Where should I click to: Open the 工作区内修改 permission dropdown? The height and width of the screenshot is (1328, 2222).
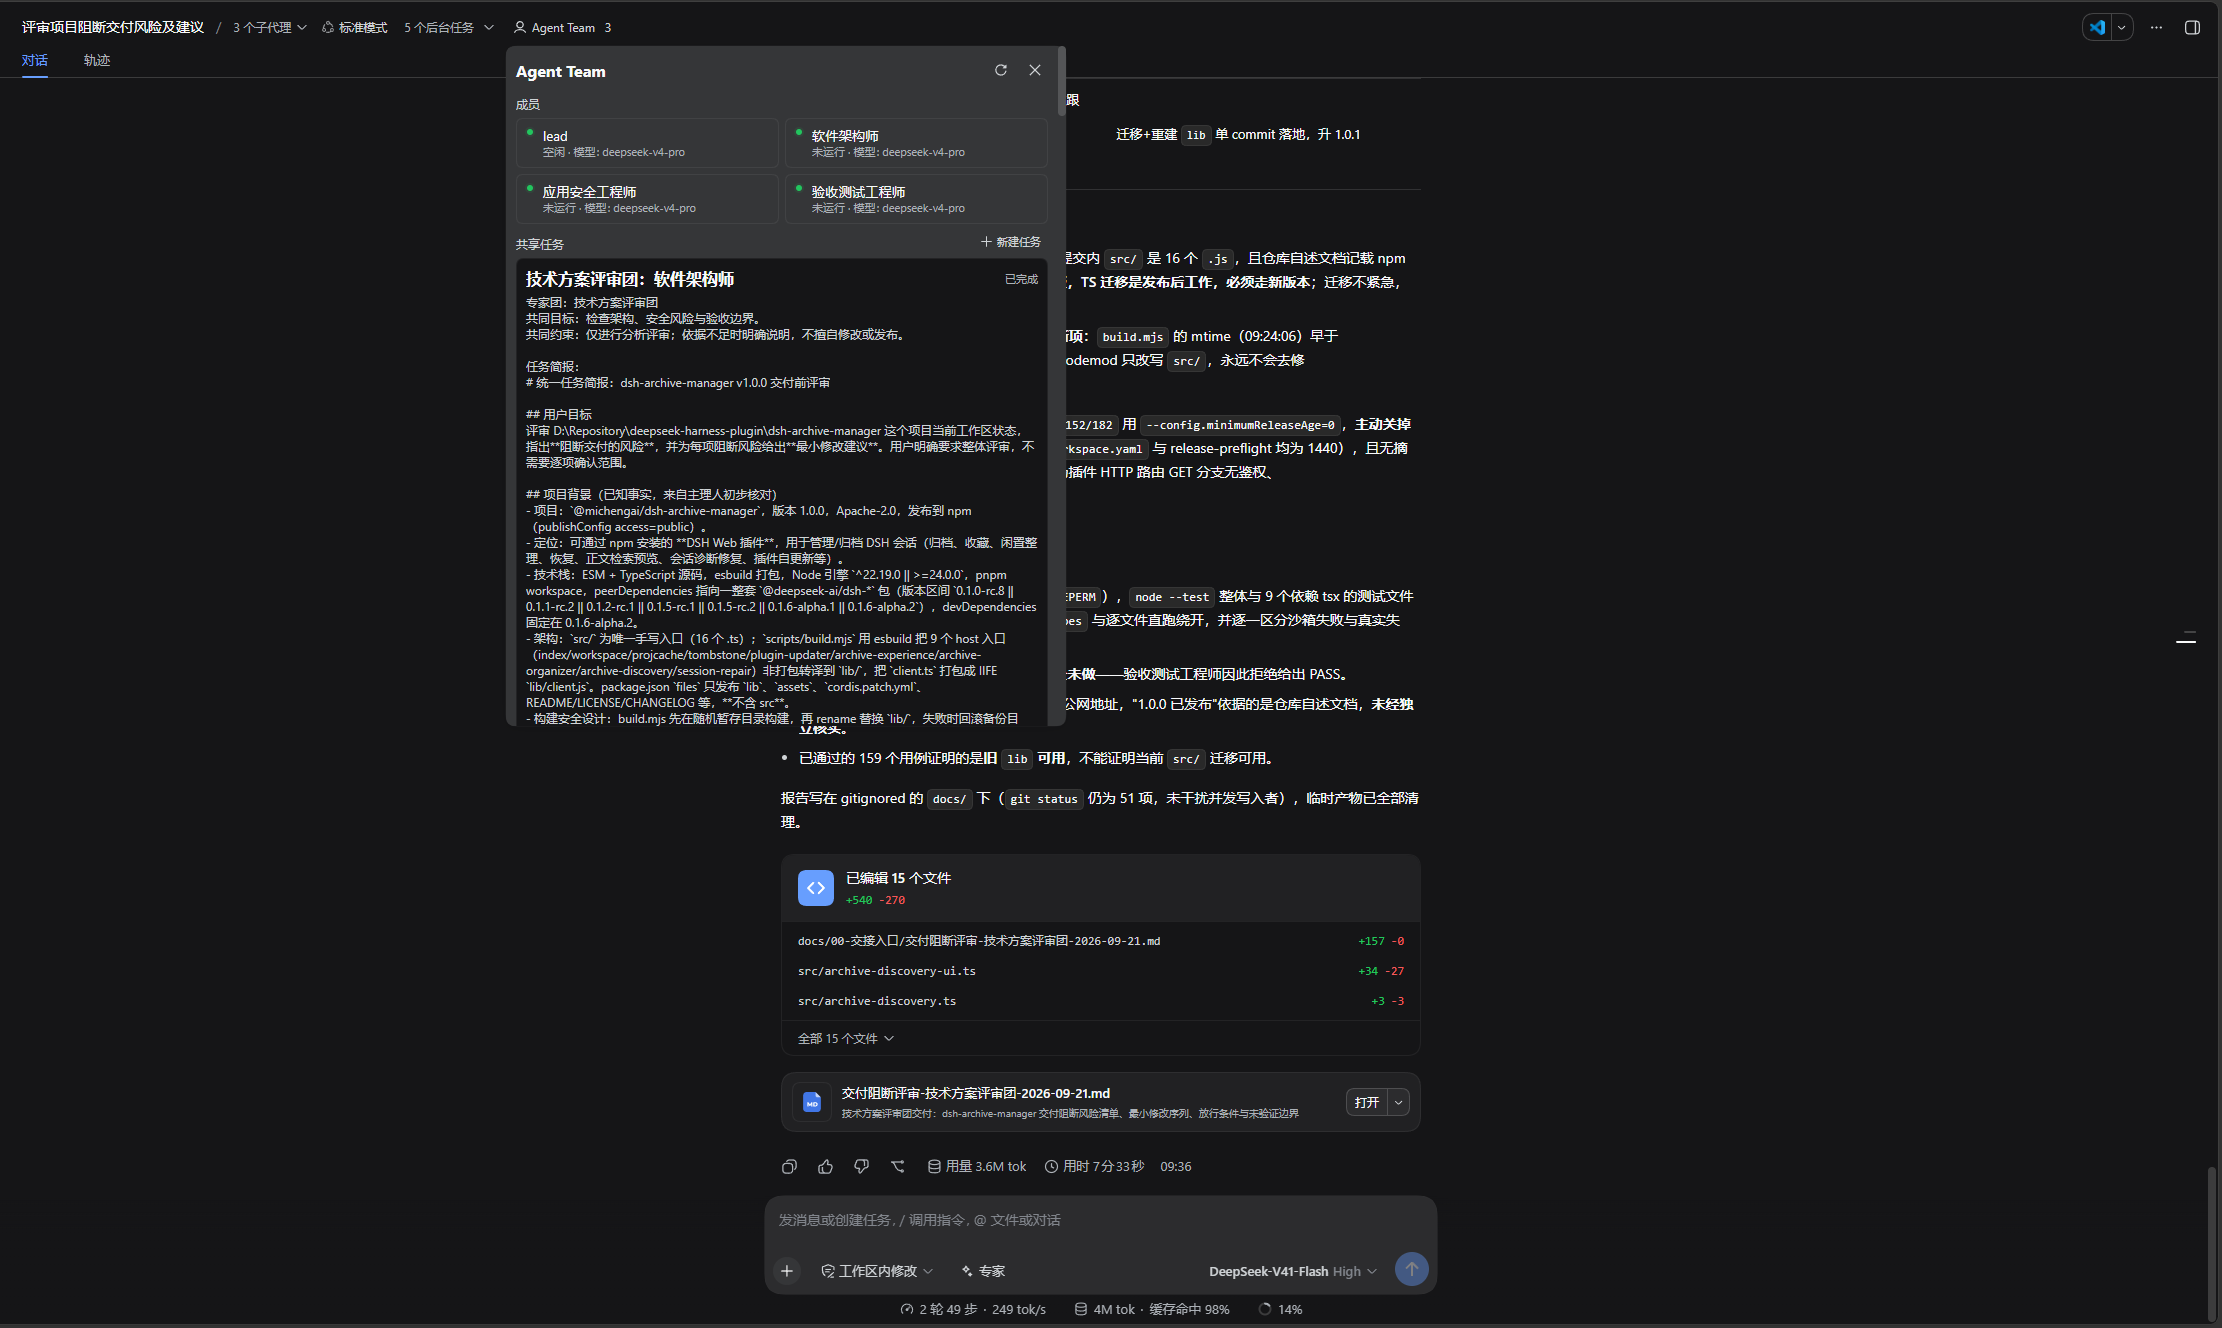click(x=877, y=1270)
